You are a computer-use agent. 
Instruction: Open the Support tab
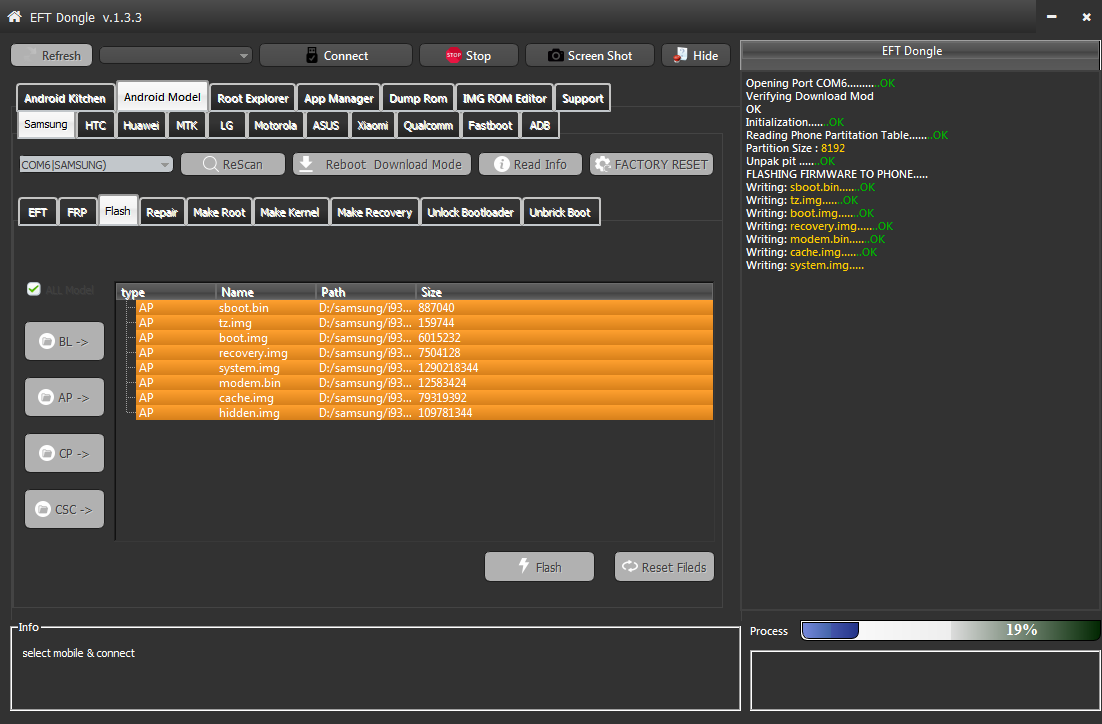point(583,98)
